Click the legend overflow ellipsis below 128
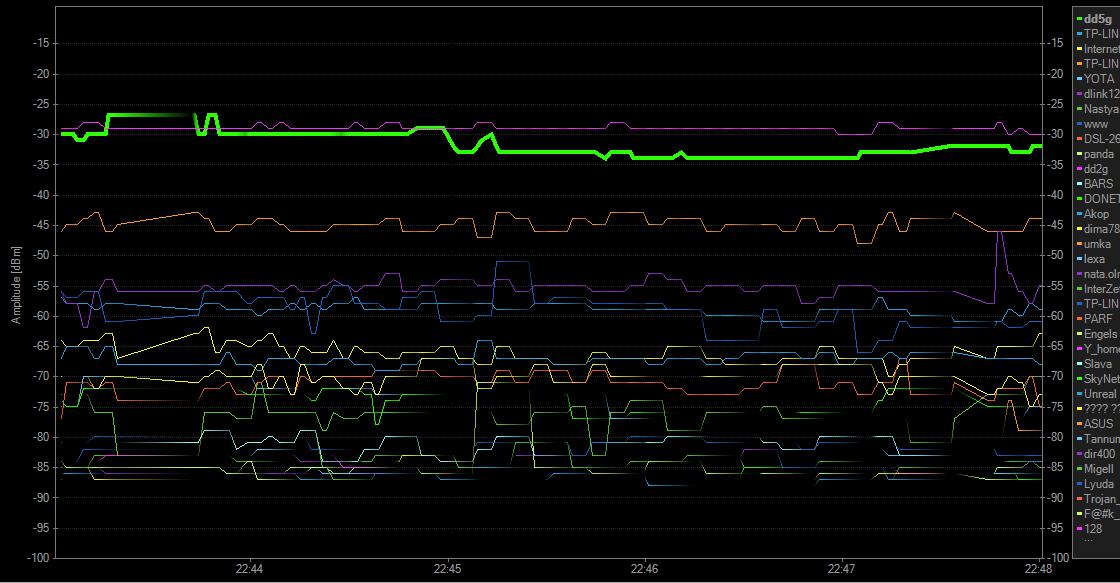This screenshot has height=583, width=1120. tap(1089, 541)
